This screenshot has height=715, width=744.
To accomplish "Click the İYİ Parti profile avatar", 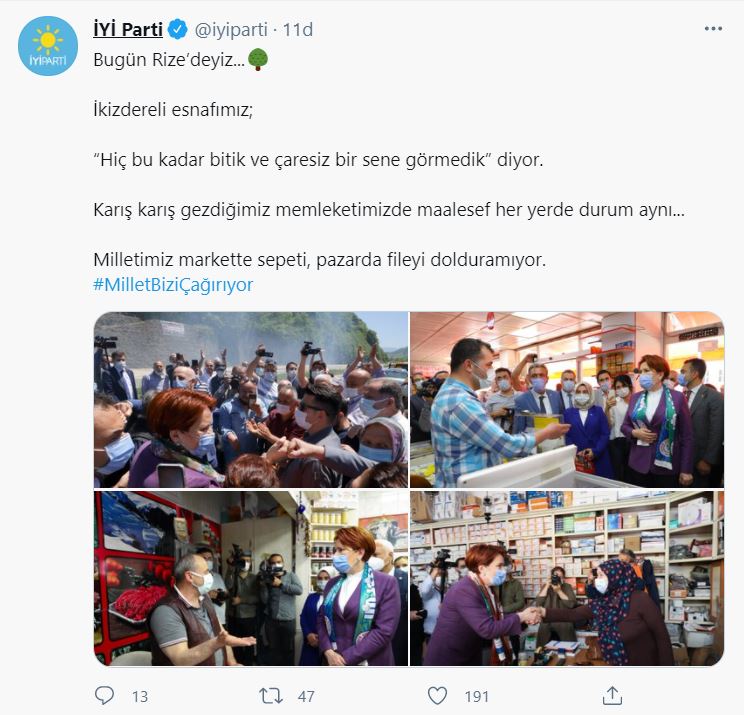I will (x=47, y=46).
